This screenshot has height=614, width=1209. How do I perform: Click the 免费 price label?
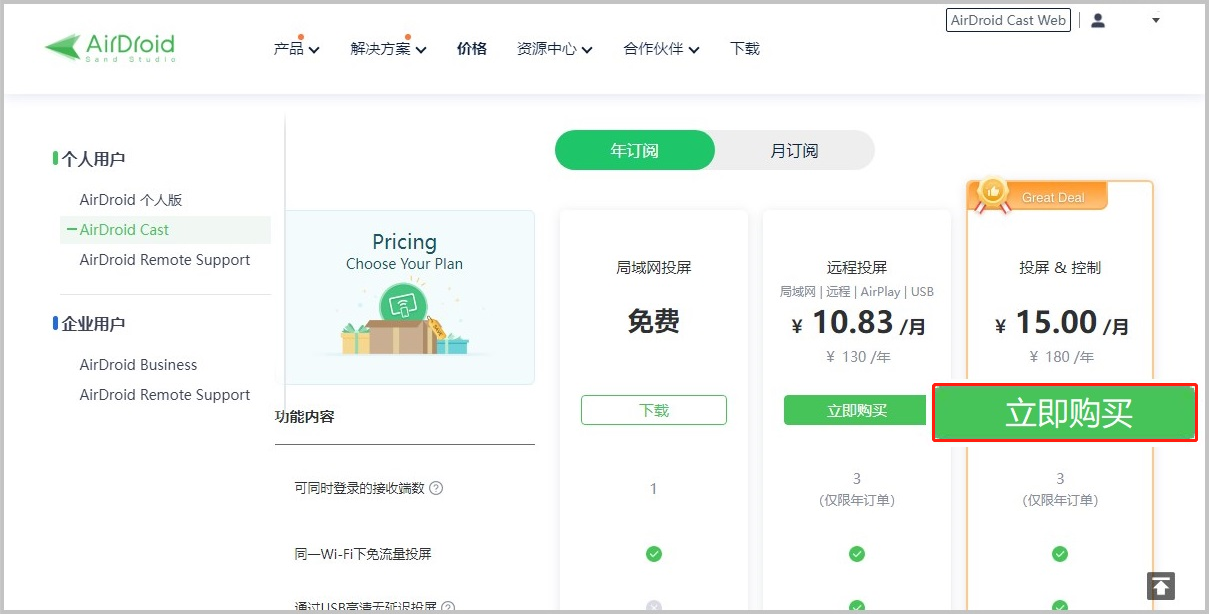pos(654,321)
